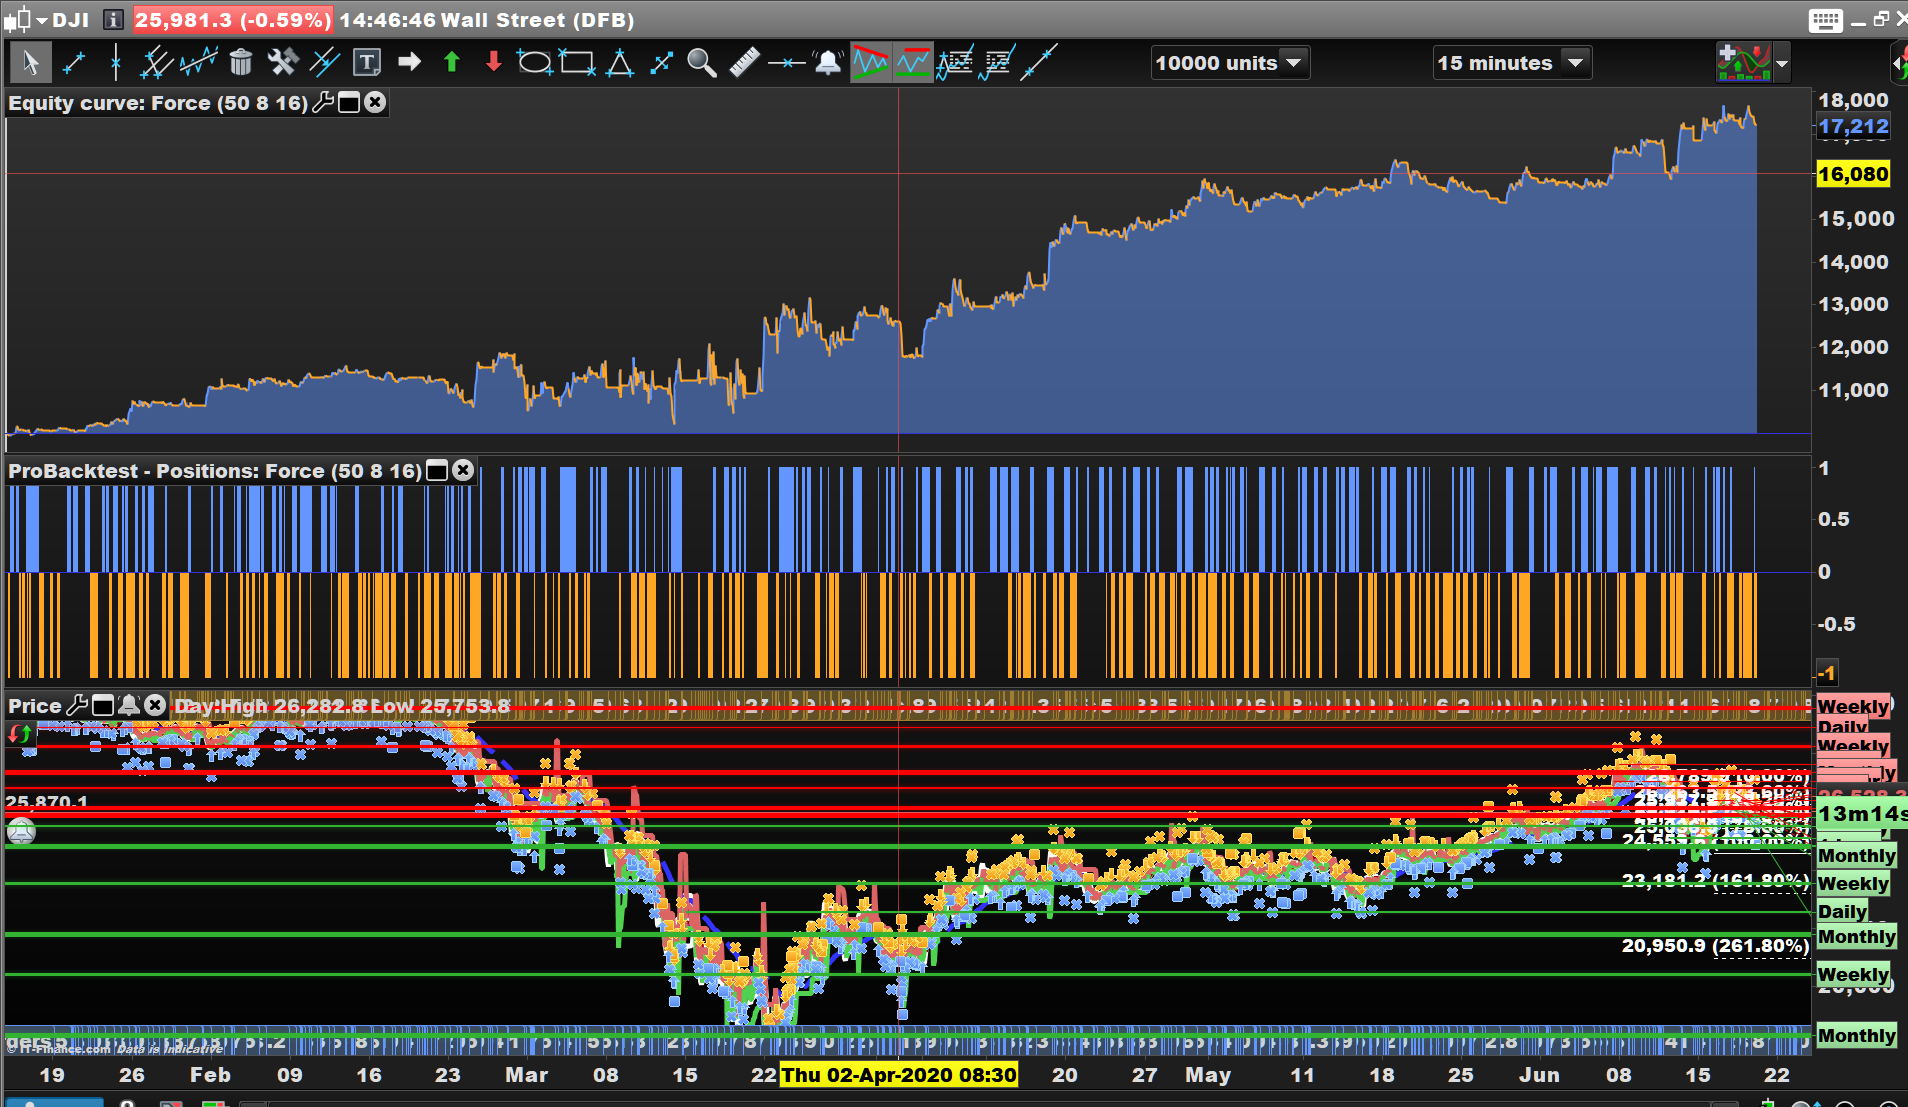Click the Price panel title label
The width and height of the screenshot is (1908, 1107).
point(35,706)
